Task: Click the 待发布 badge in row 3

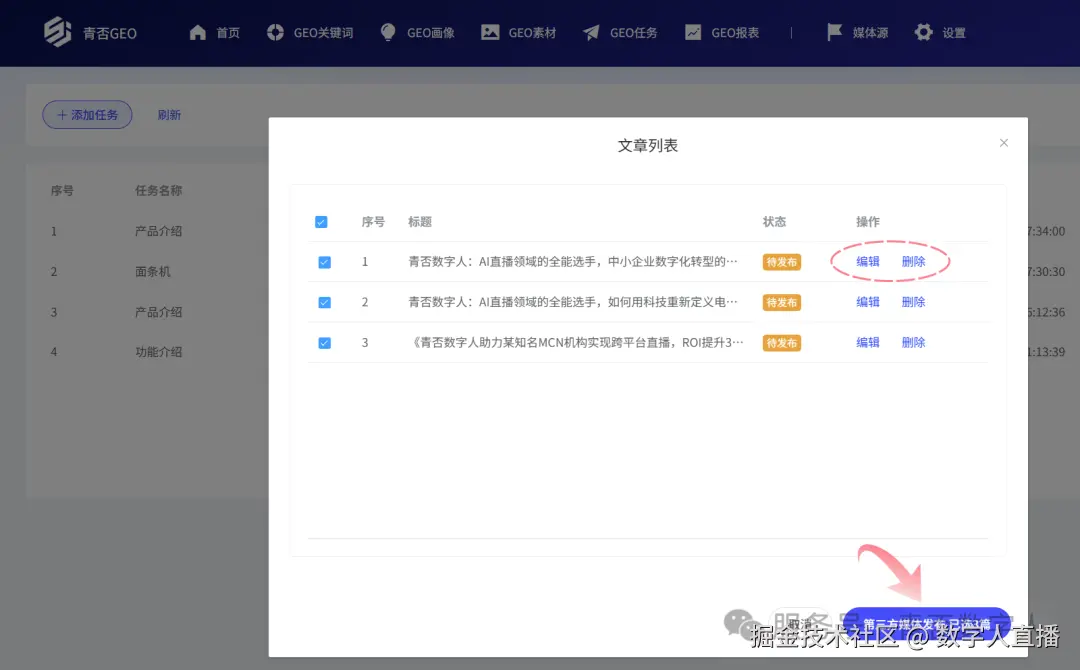Action: pos(782,343)
